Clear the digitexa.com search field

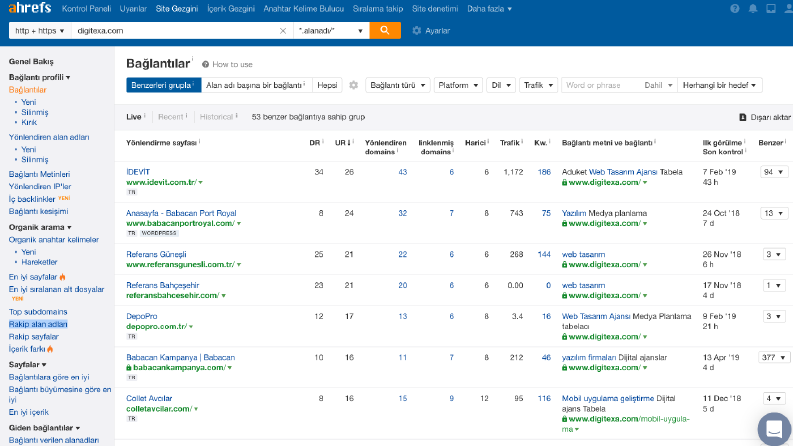(x=283, y=31)
